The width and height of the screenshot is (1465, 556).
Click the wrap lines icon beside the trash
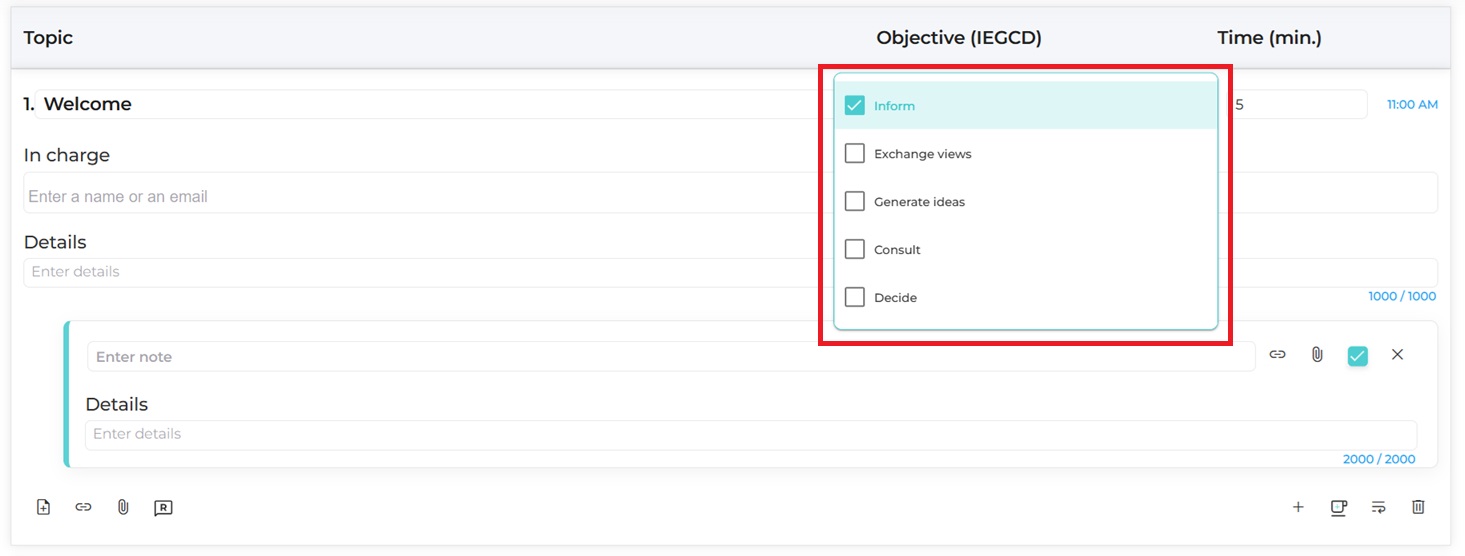point(1378,507)
